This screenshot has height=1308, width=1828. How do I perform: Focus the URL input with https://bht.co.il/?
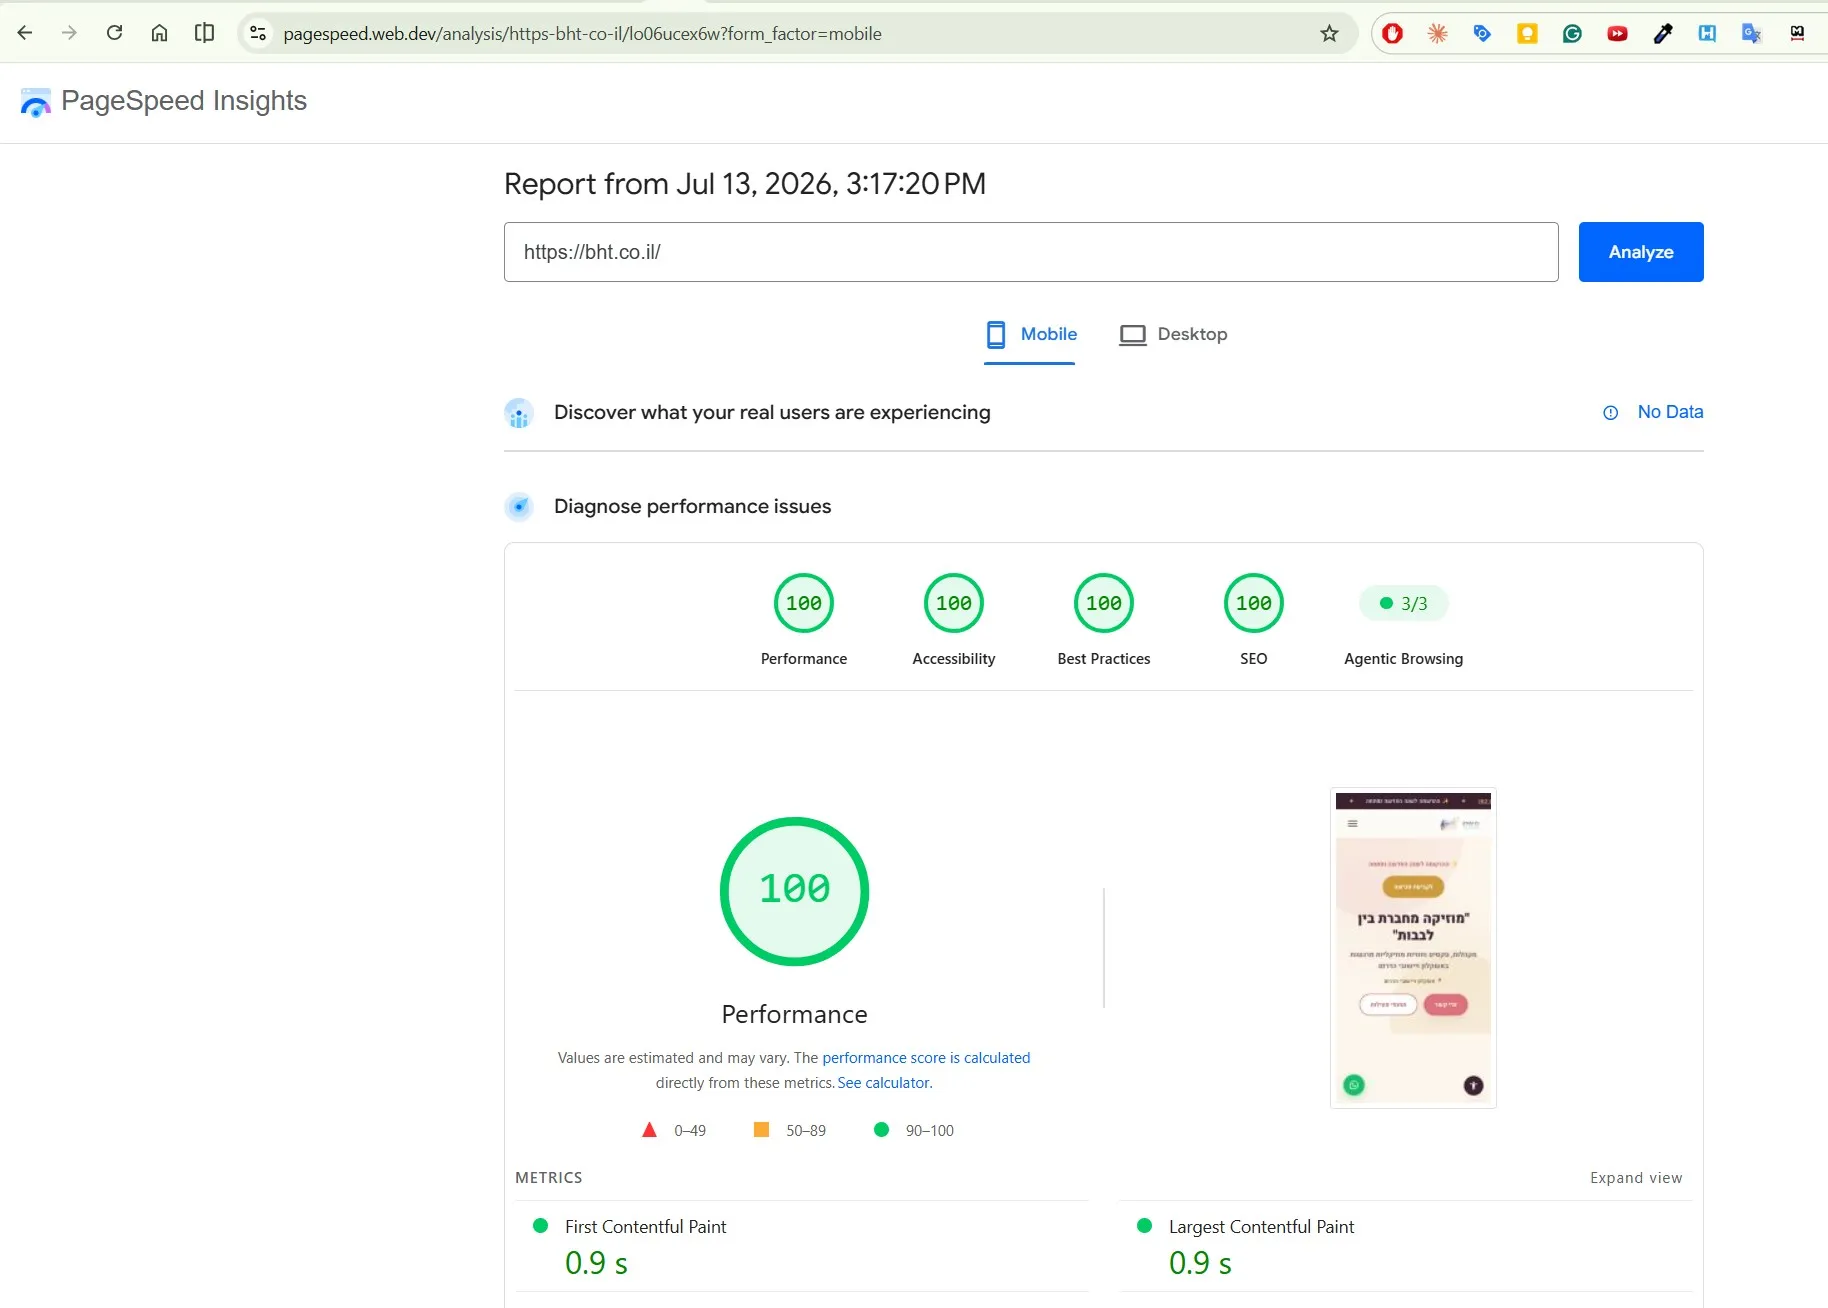click(1031, 252)
